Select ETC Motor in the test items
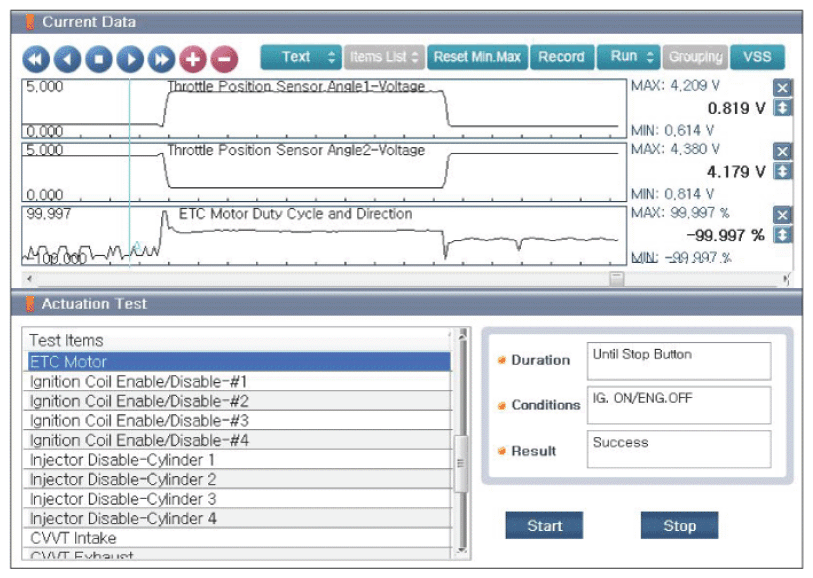 [x=237, y=362]
